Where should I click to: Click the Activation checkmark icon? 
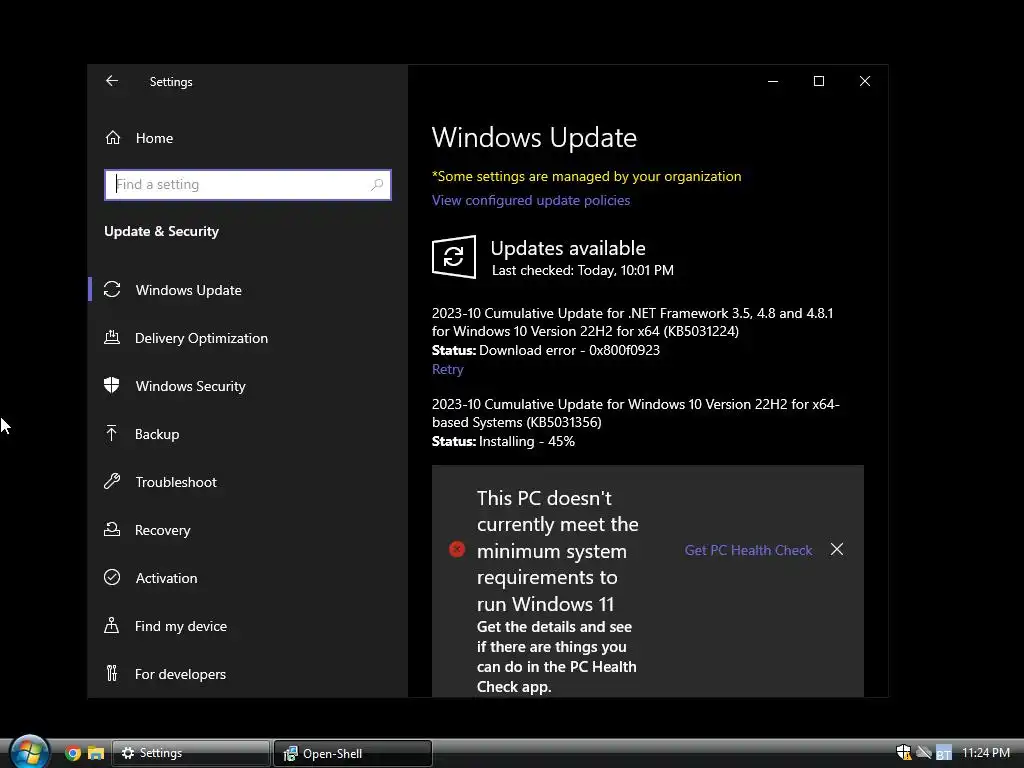[112, 577]
